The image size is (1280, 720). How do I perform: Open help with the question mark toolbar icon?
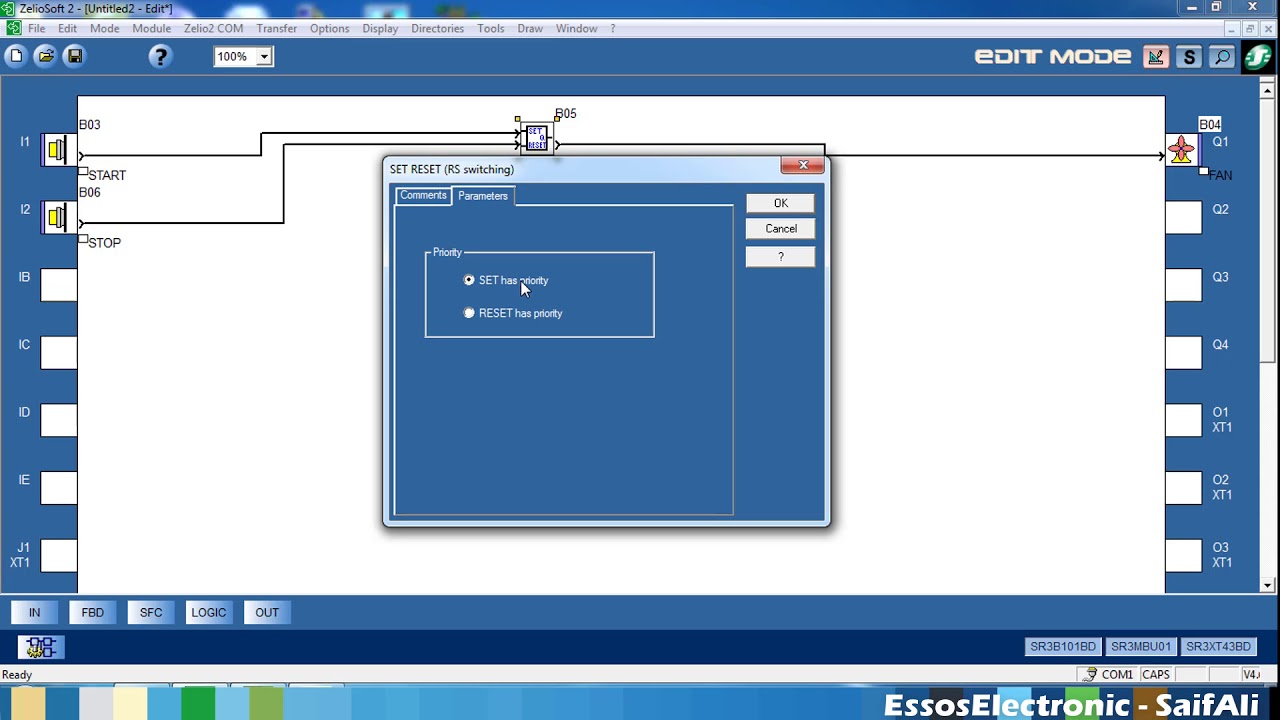pyautogui.click(x=160, y=57)
